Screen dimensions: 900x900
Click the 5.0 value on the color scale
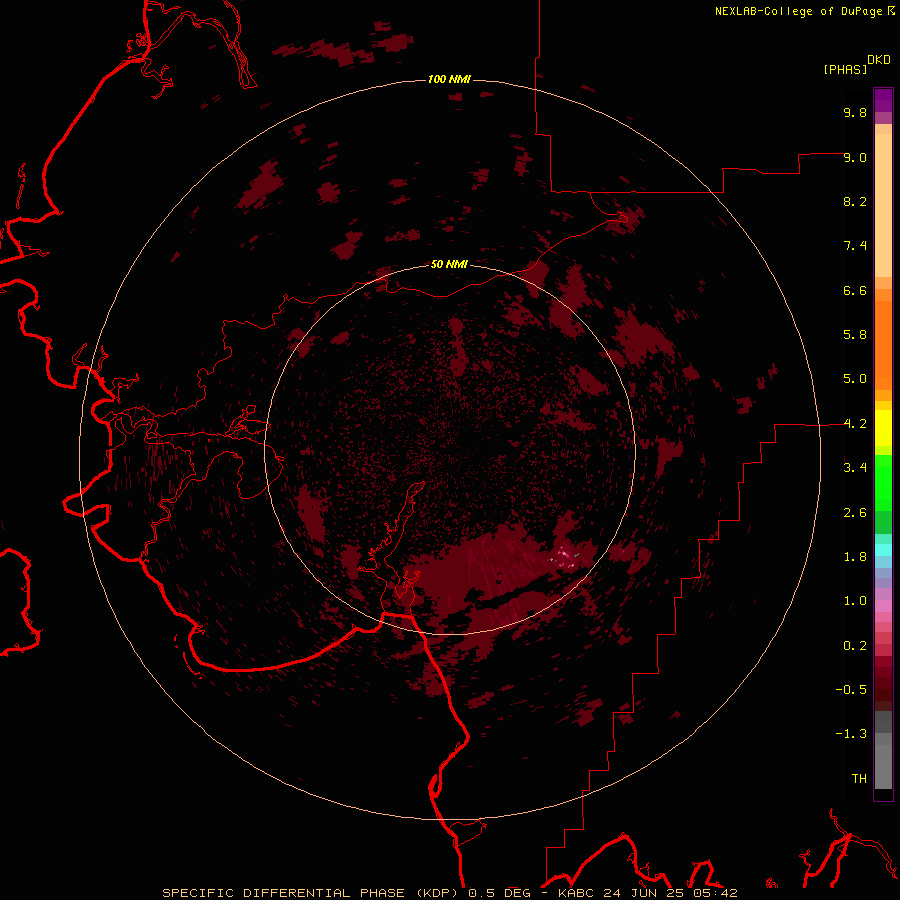pos(855,379)
